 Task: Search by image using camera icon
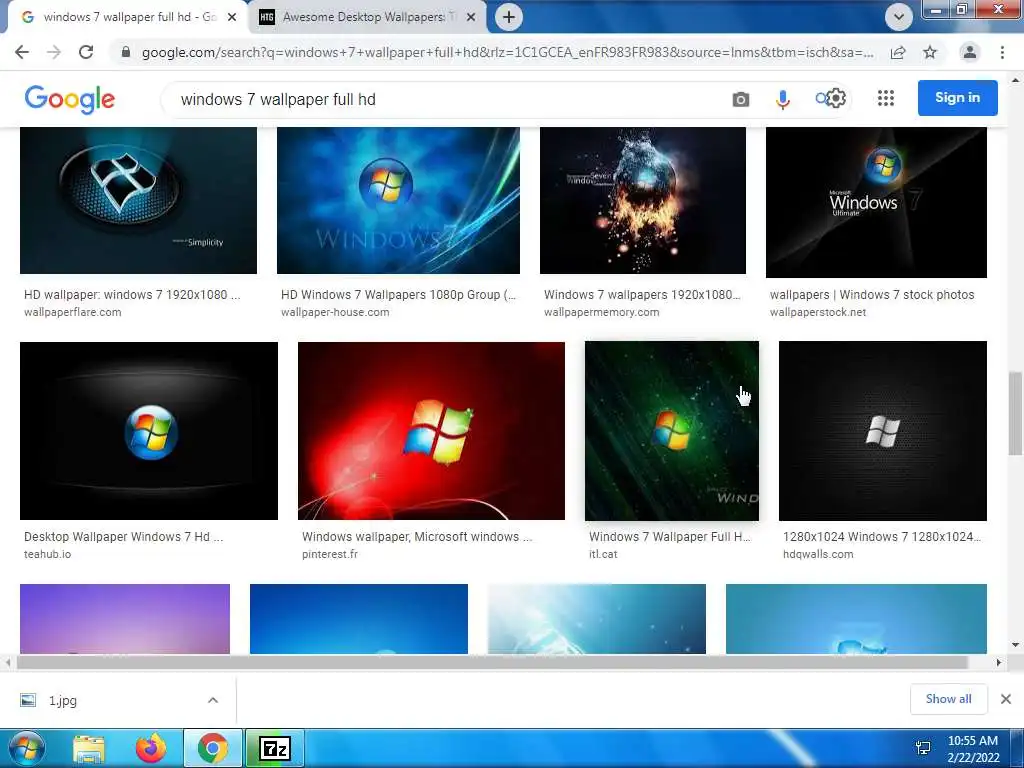point(741,99)
